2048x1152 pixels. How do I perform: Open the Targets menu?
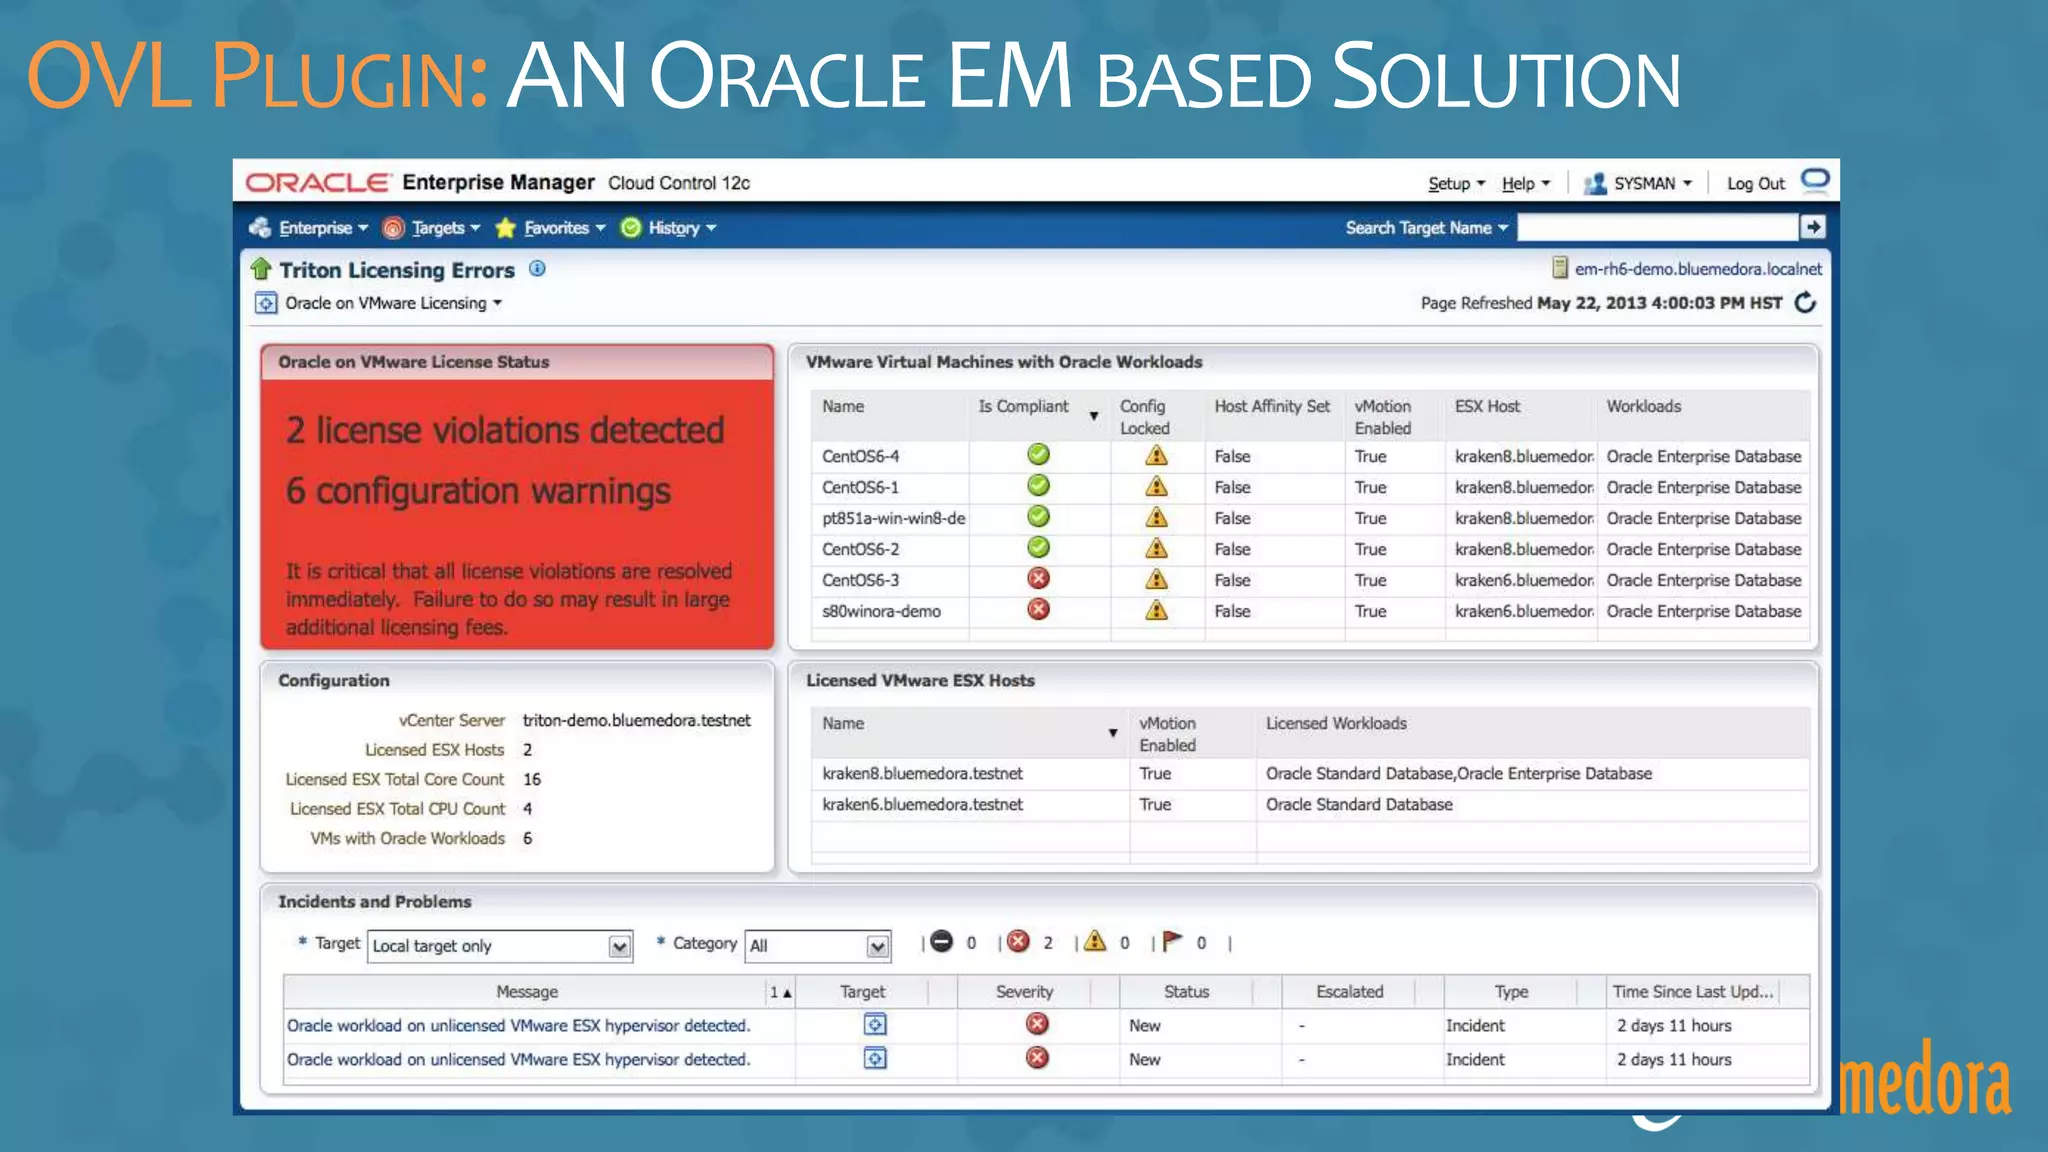[439, 228]
